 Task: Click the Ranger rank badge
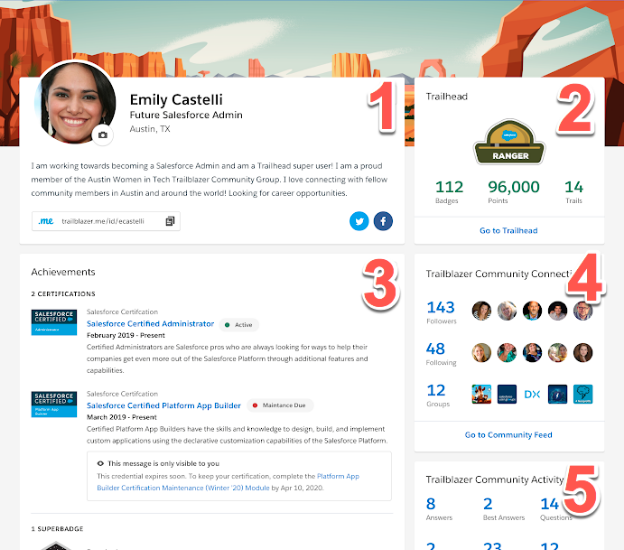tap(509, 142)
